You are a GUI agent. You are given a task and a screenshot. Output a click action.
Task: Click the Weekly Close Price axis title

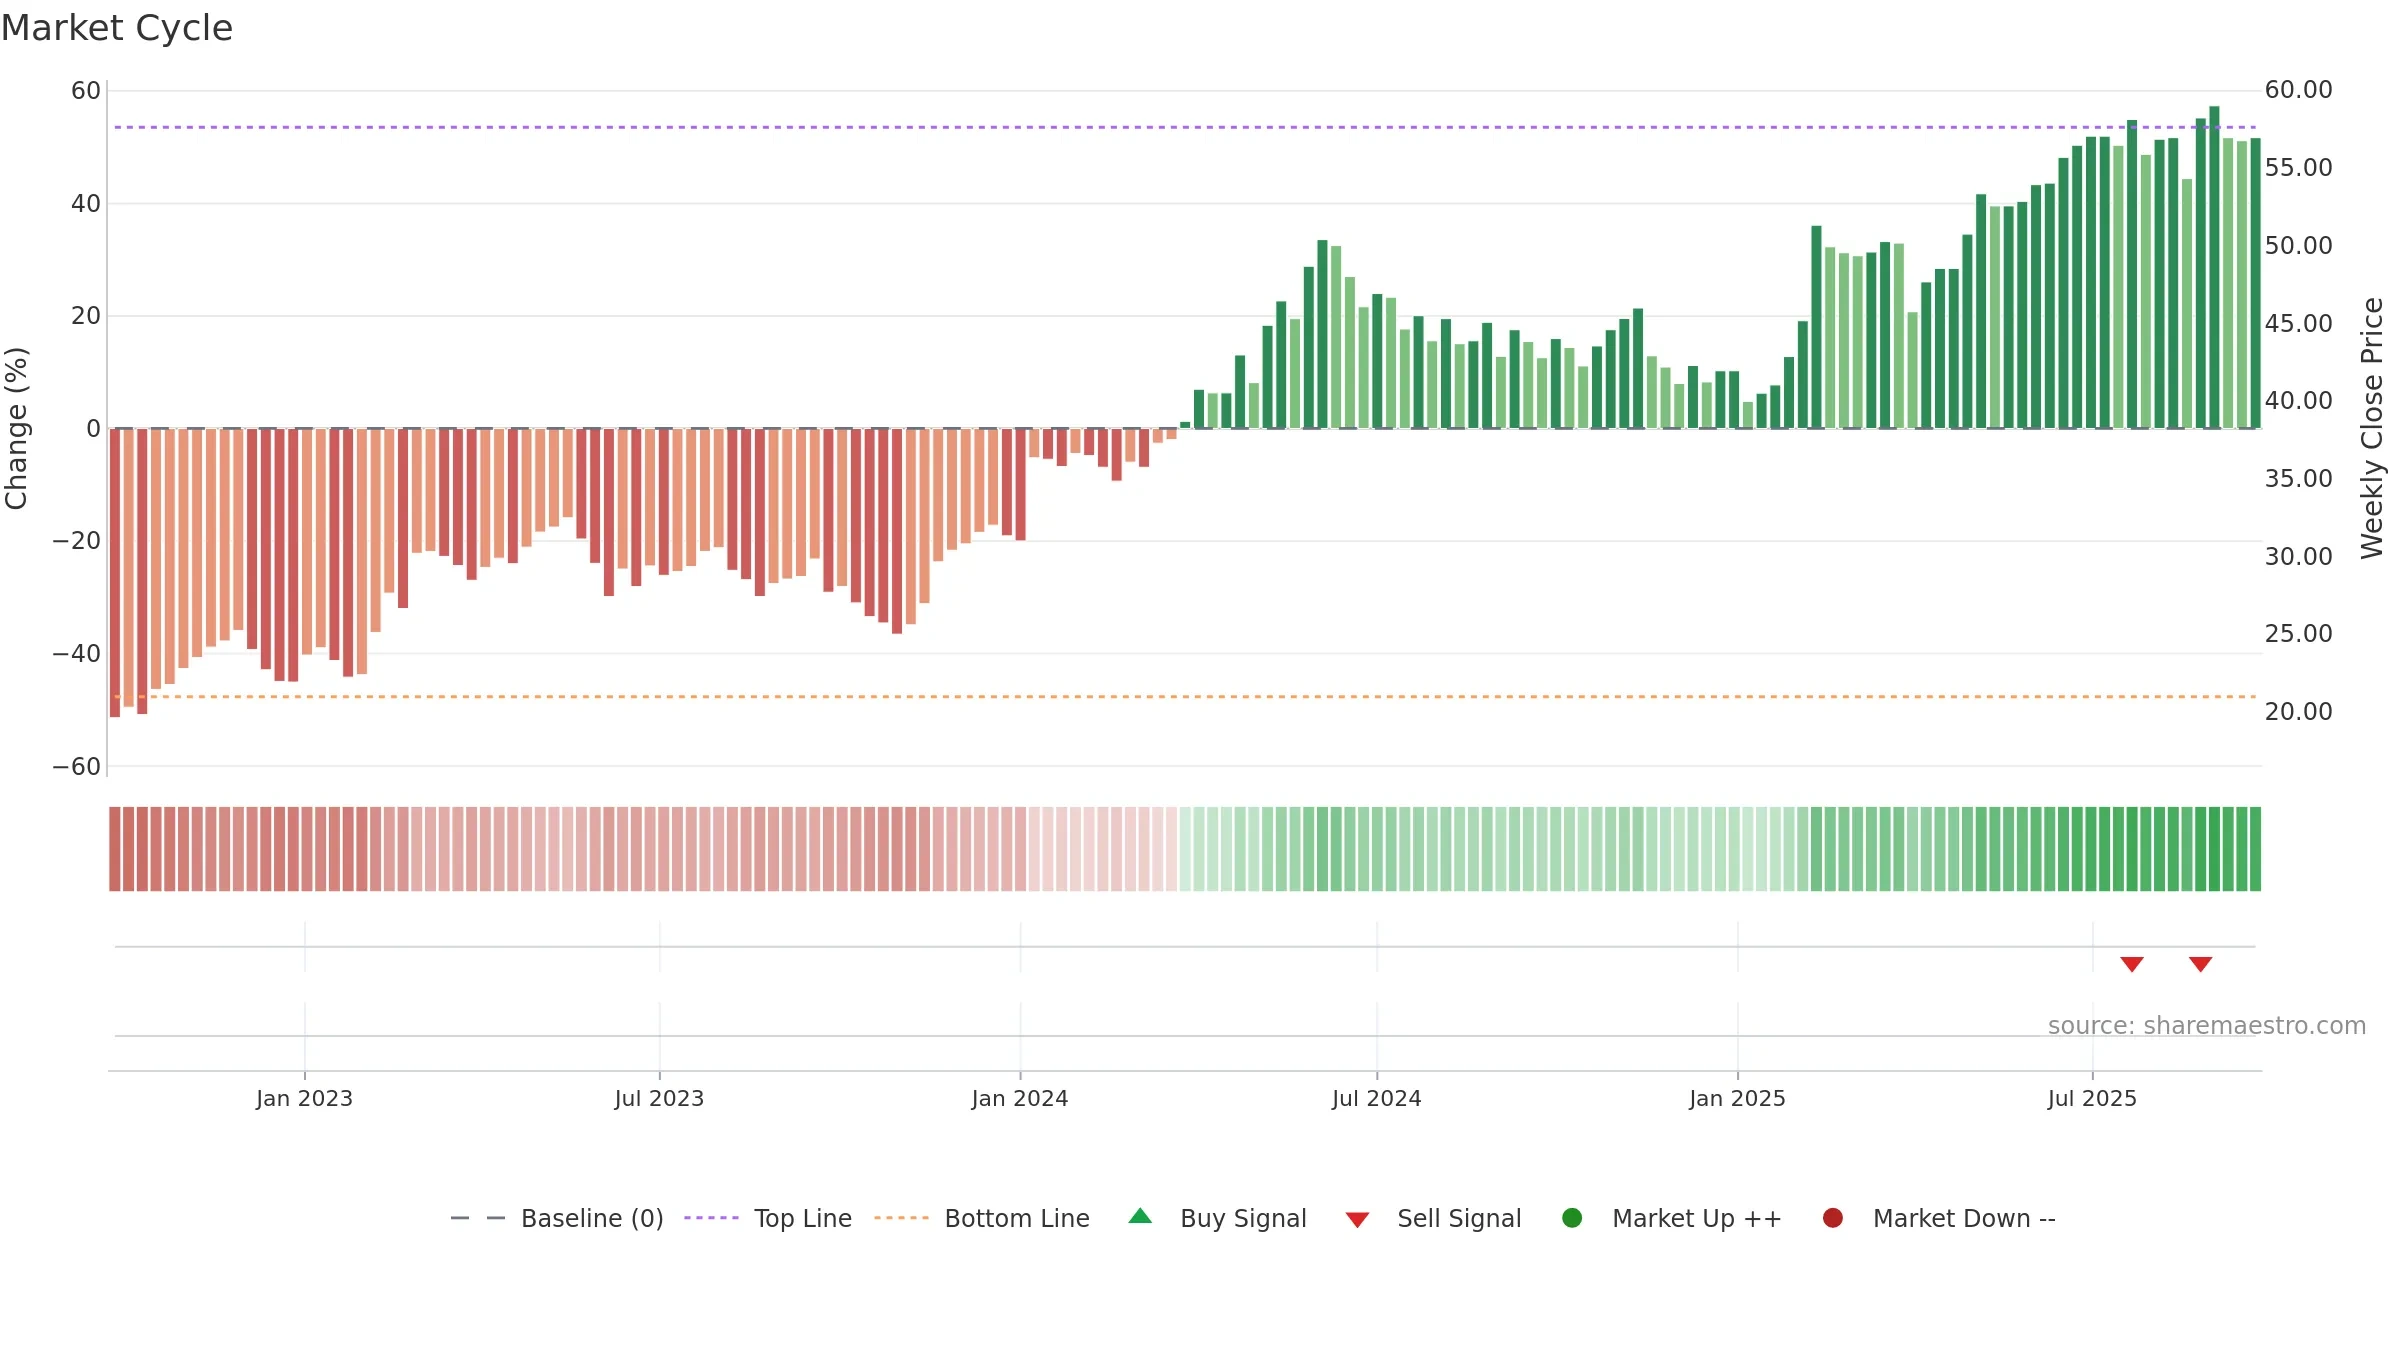tap(2372, 428)
